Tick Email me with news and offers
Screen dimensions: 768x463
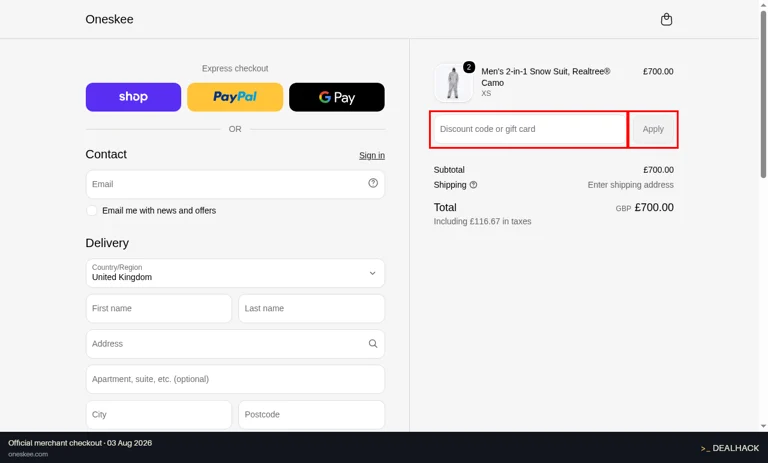(x=92, y=211)
